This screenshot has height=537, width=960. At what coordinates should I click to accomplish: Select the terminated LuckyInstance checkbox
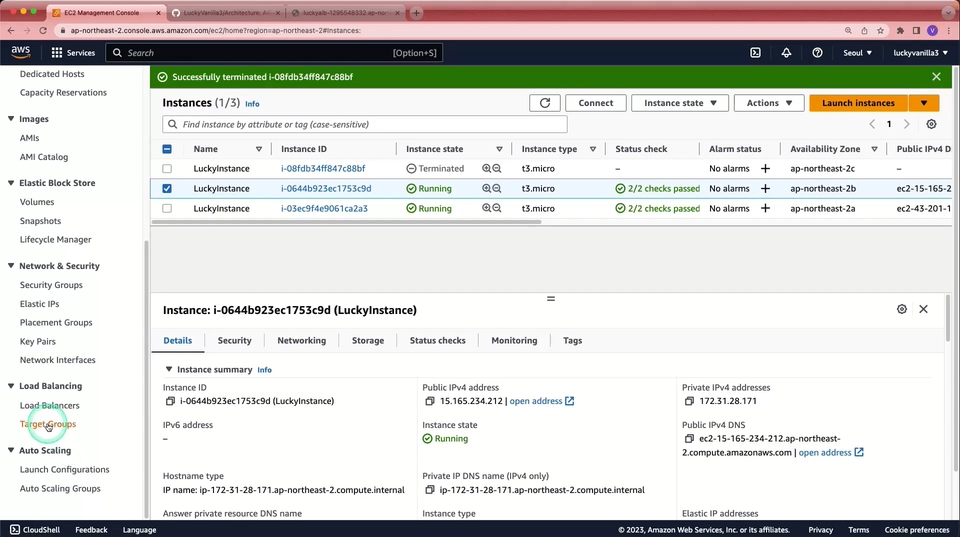coord(167,168)
